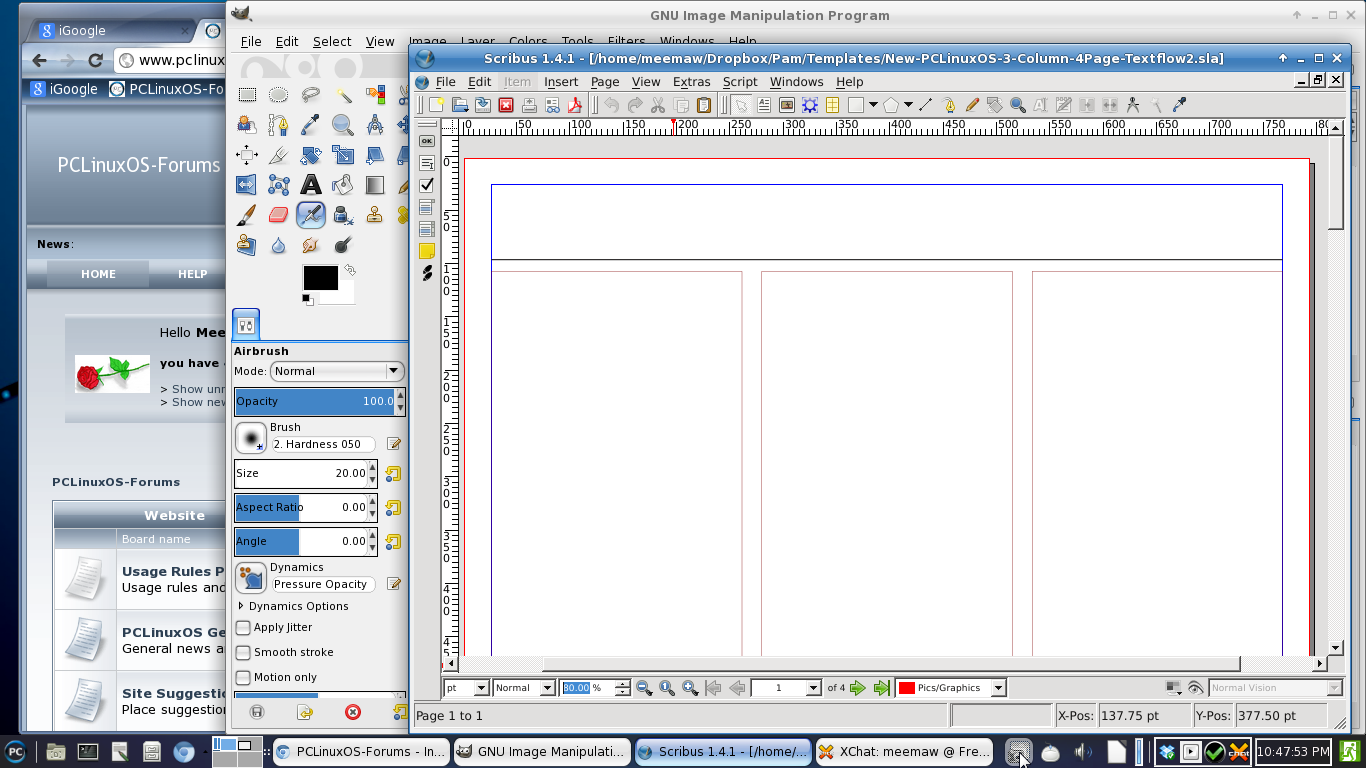Enable Motion only checkbox
The width and height of the screenshot is (1366, 768).
(x=243, y=677)
